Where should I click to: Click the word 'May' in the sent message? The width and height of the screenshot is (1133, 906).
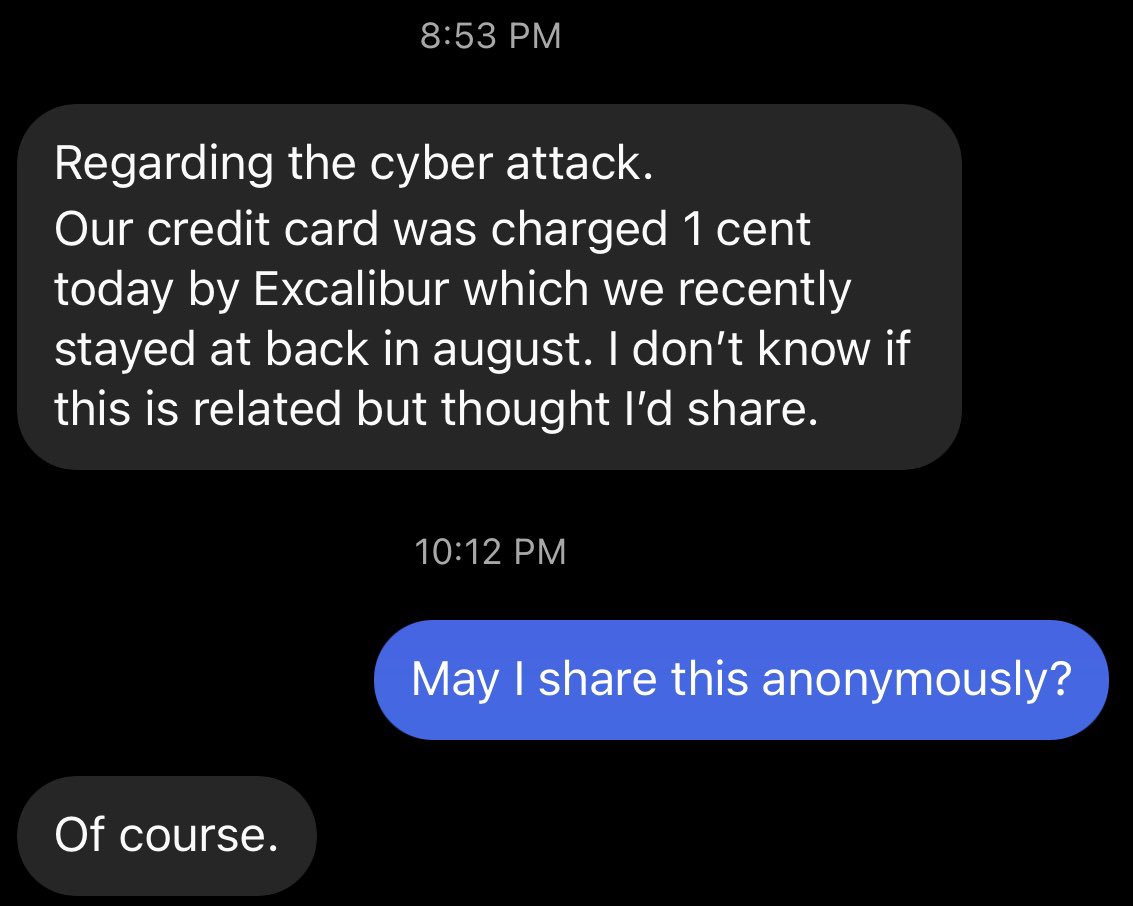[x=455, y=681]
